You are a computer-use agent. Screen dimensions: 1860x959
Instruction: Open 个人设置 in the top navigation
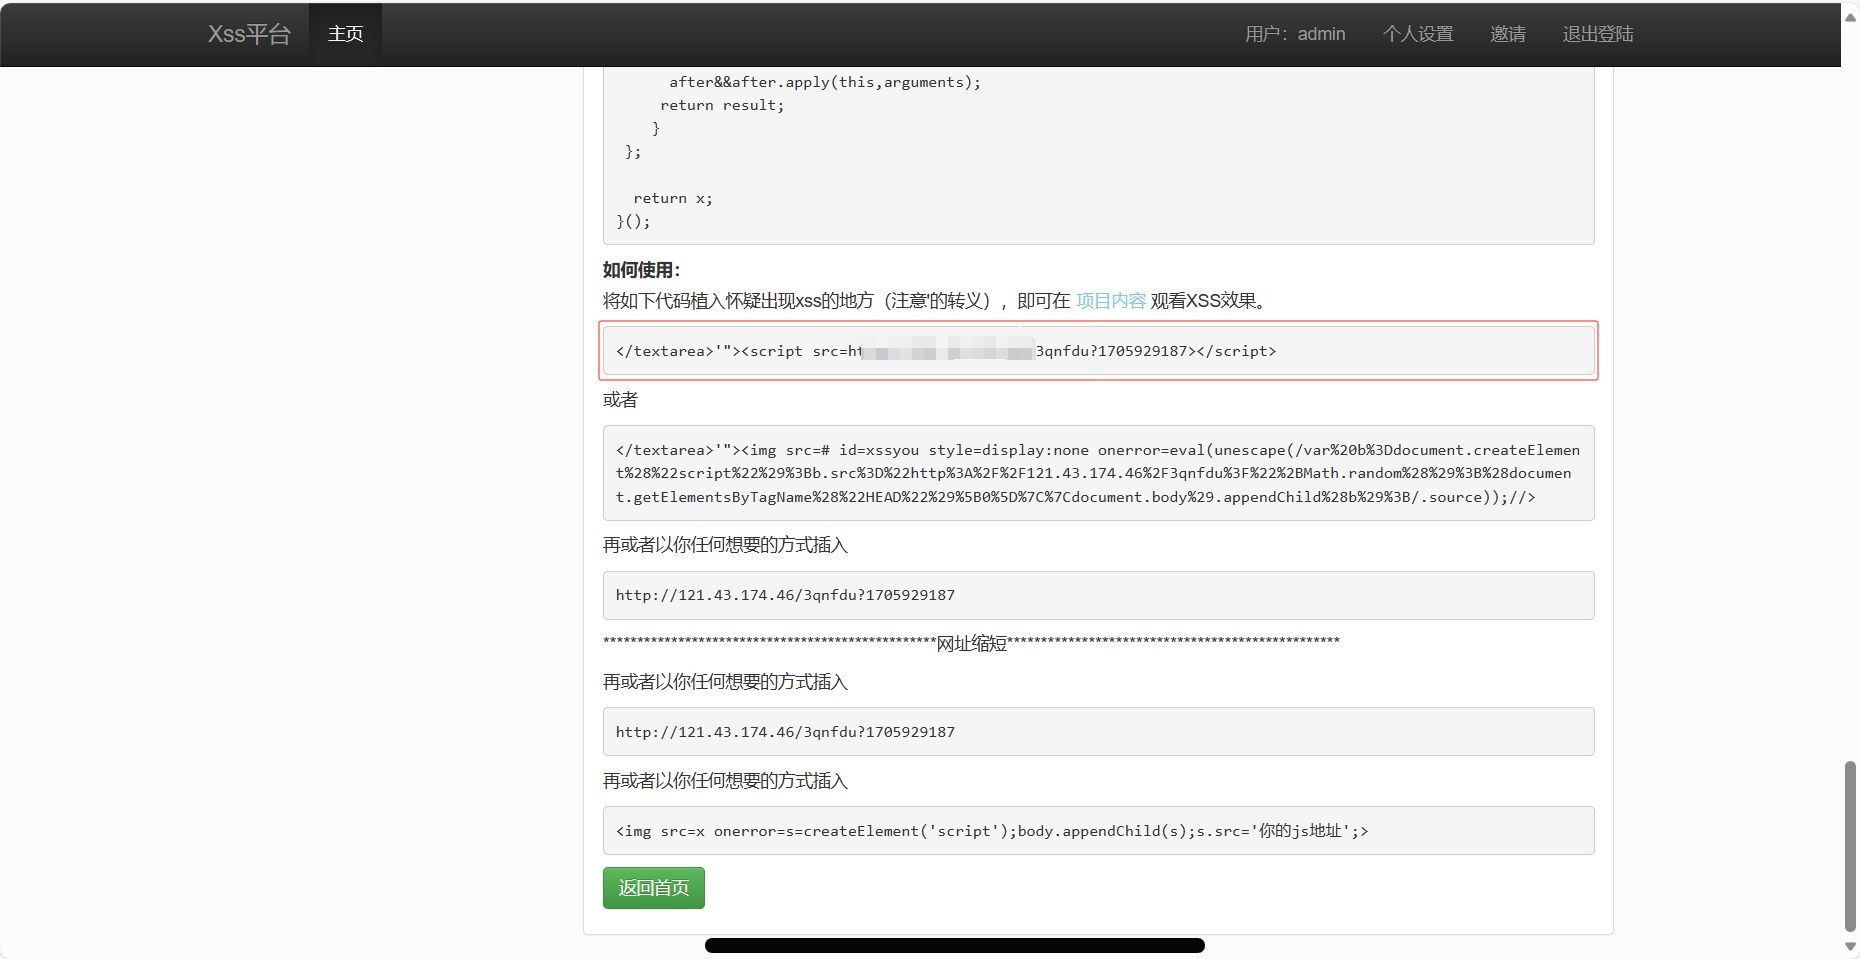tap(1418, 34)
